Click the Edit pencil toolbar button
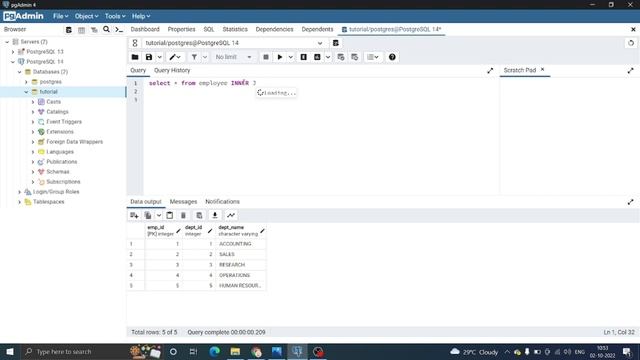 click(x=175, y=57)
